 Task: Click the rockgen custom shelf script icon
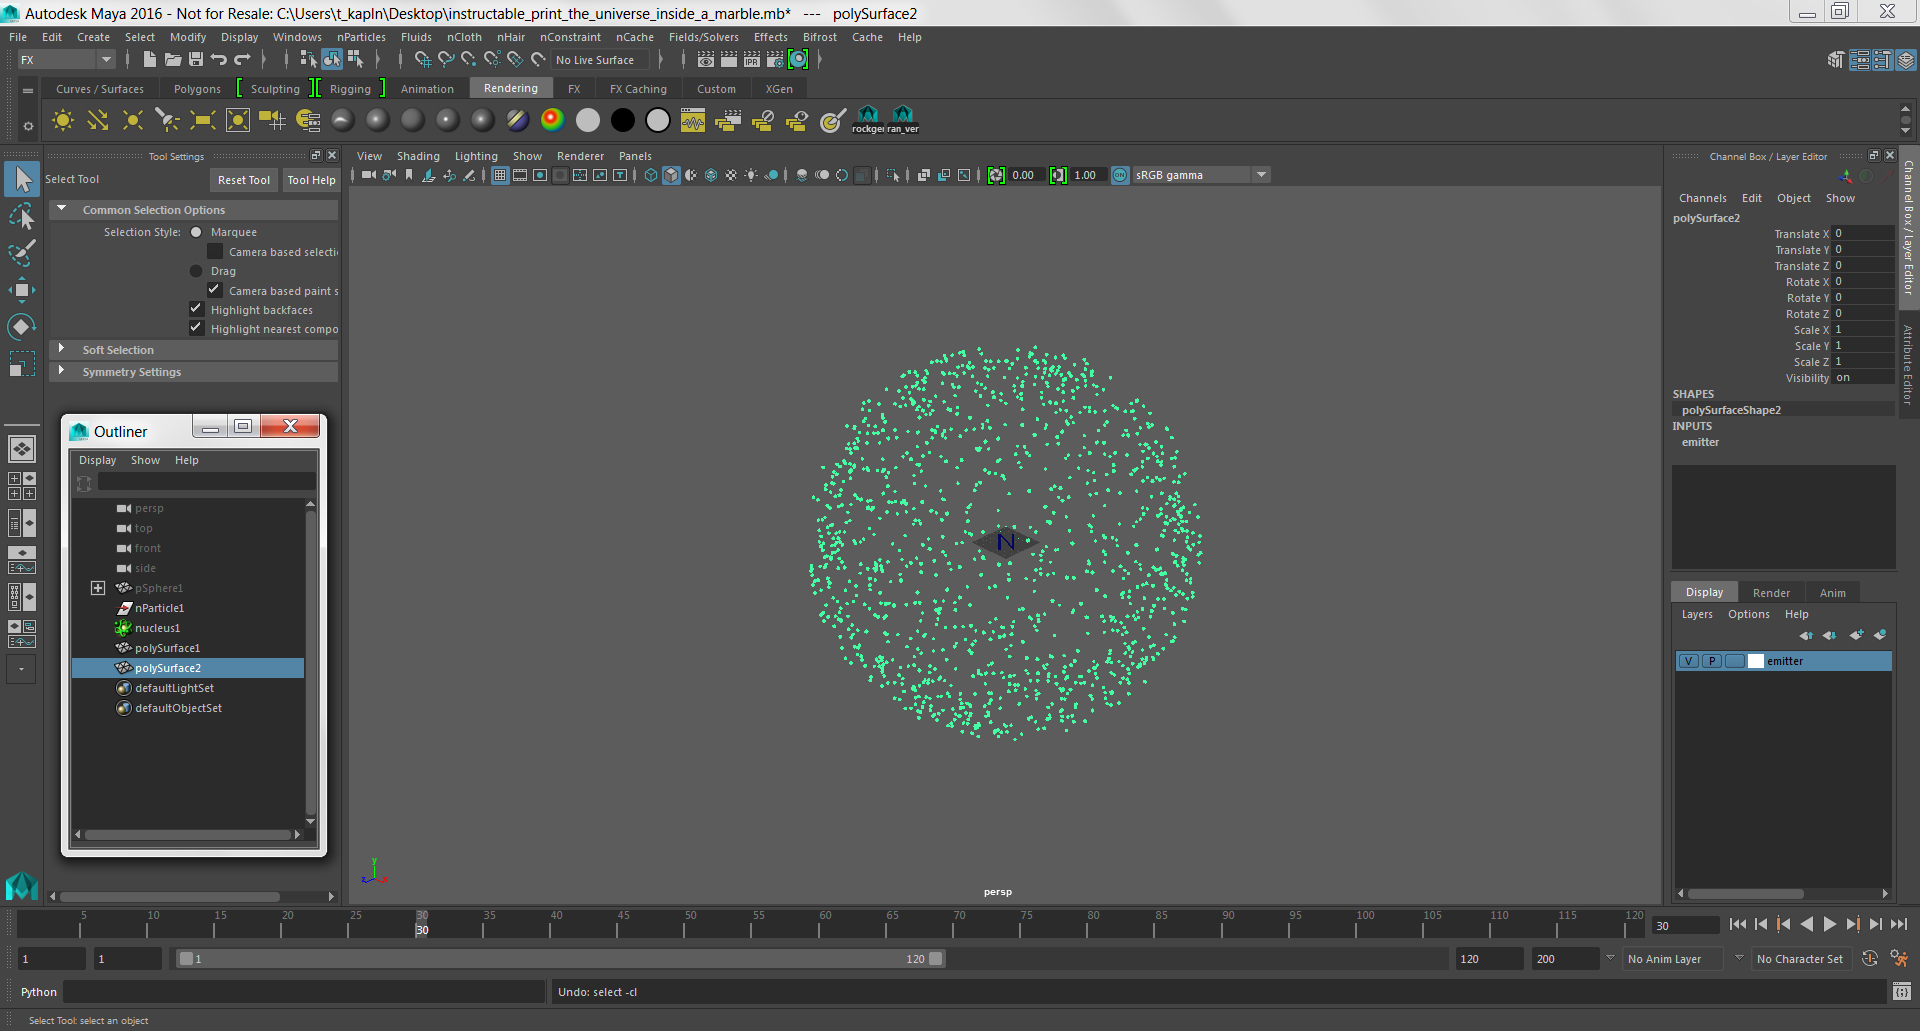868,120
